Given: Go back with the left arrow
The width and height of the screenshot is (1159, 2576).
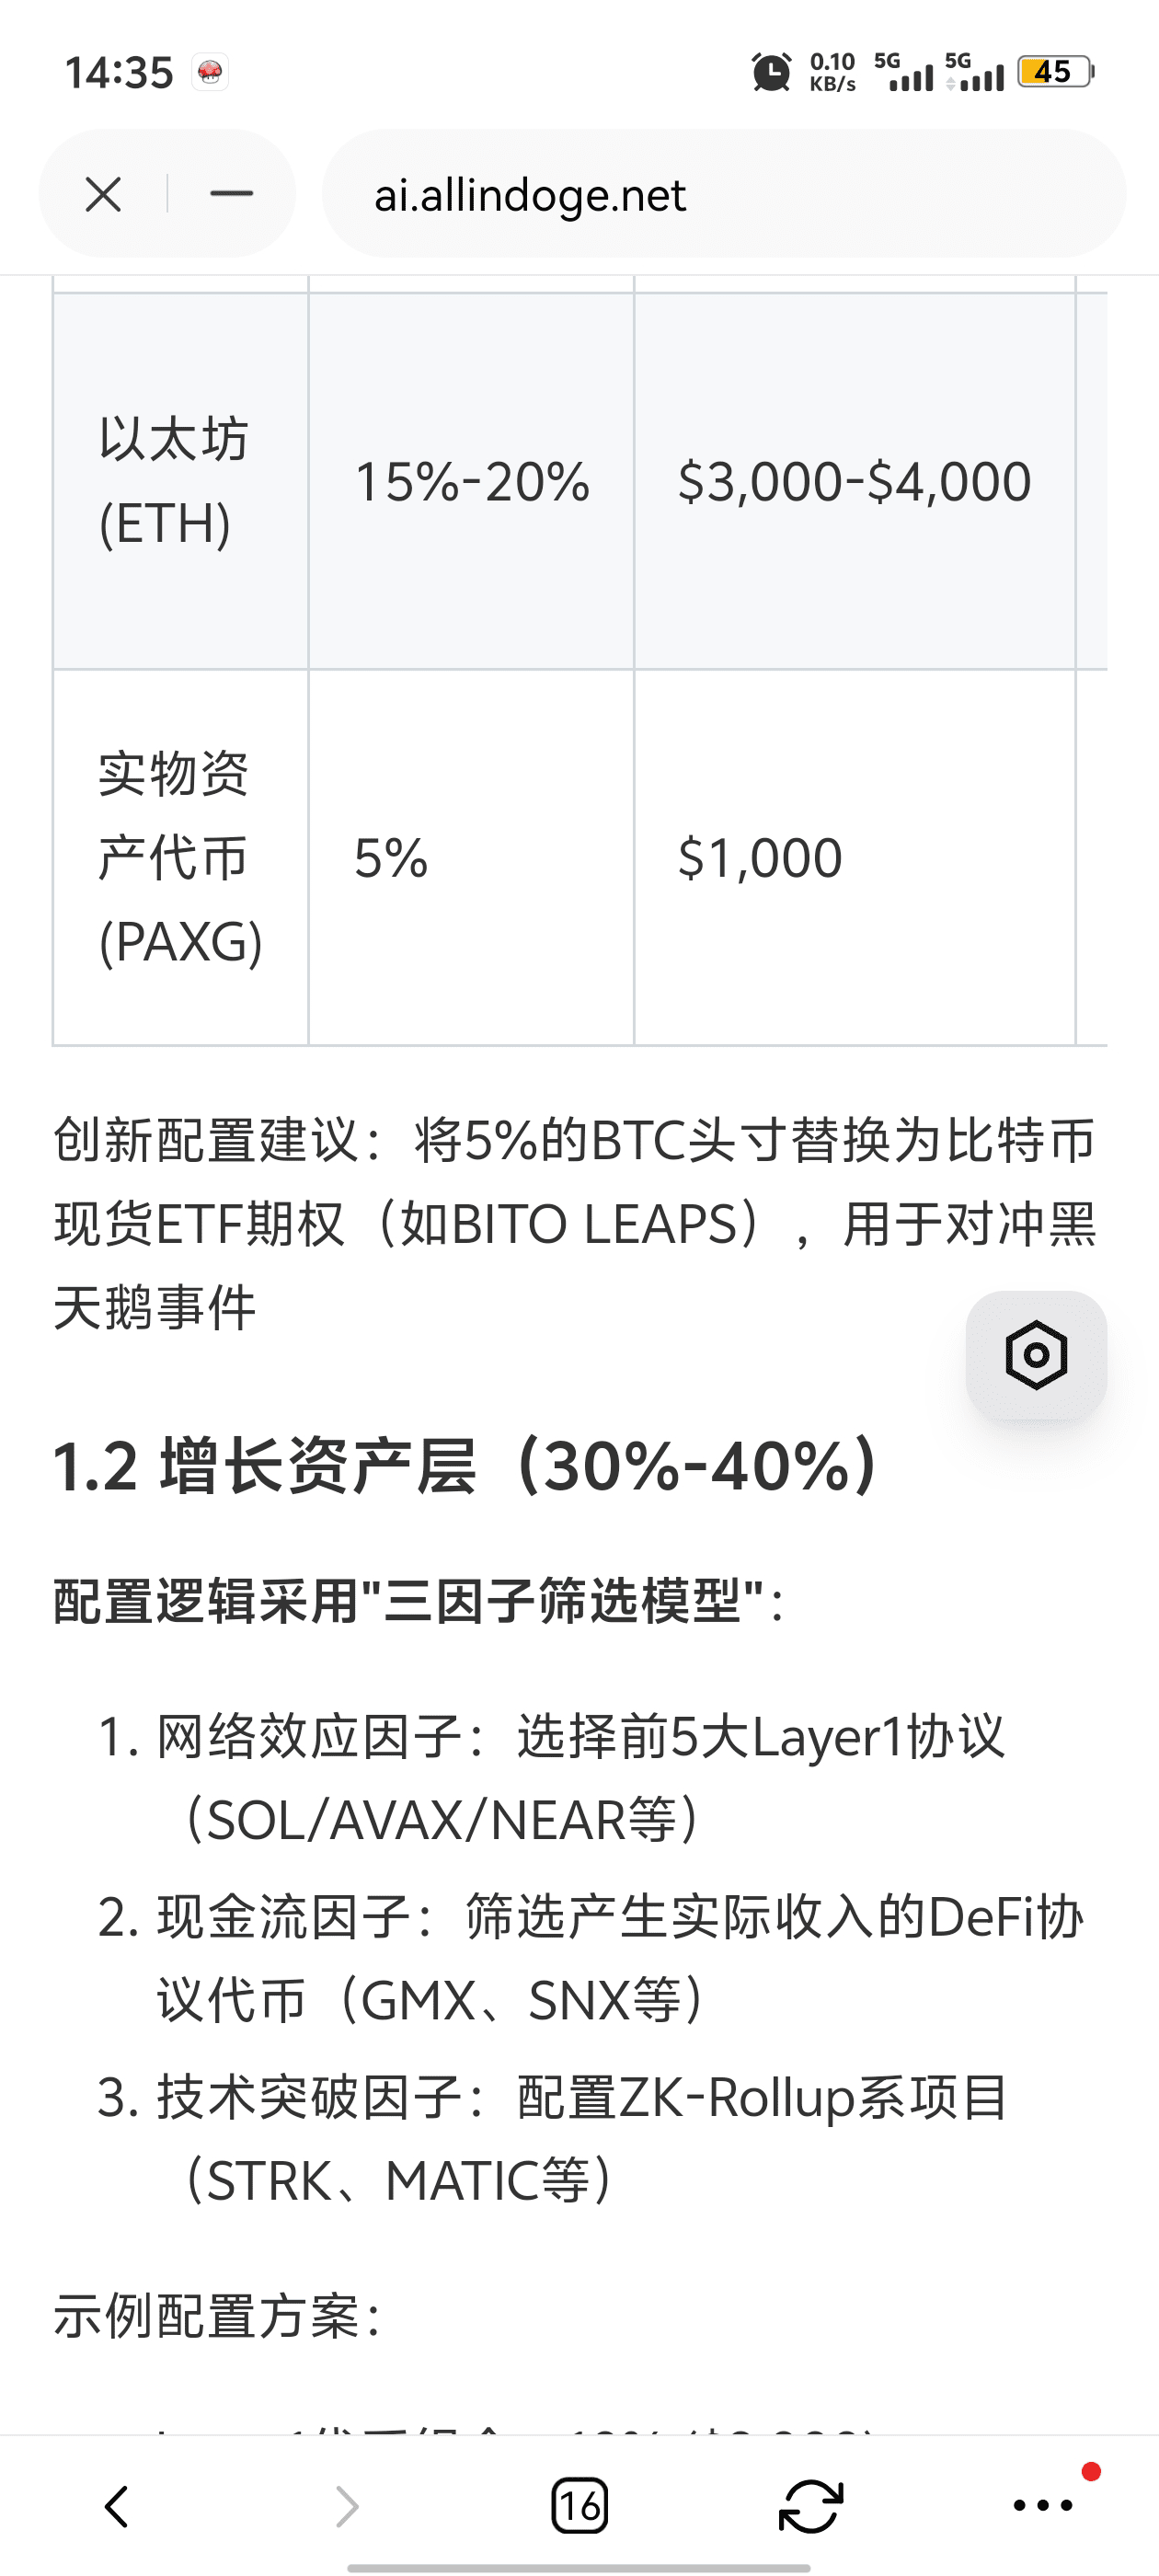Looking at the screenshot, I should coord(116,2506).
